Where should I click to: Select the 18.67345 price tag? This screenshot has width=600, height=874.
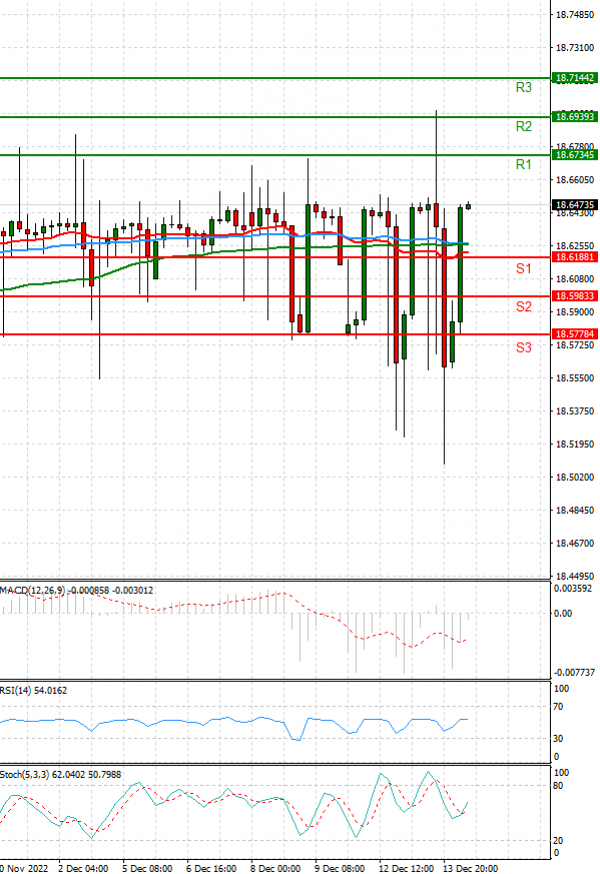(575, 154)
